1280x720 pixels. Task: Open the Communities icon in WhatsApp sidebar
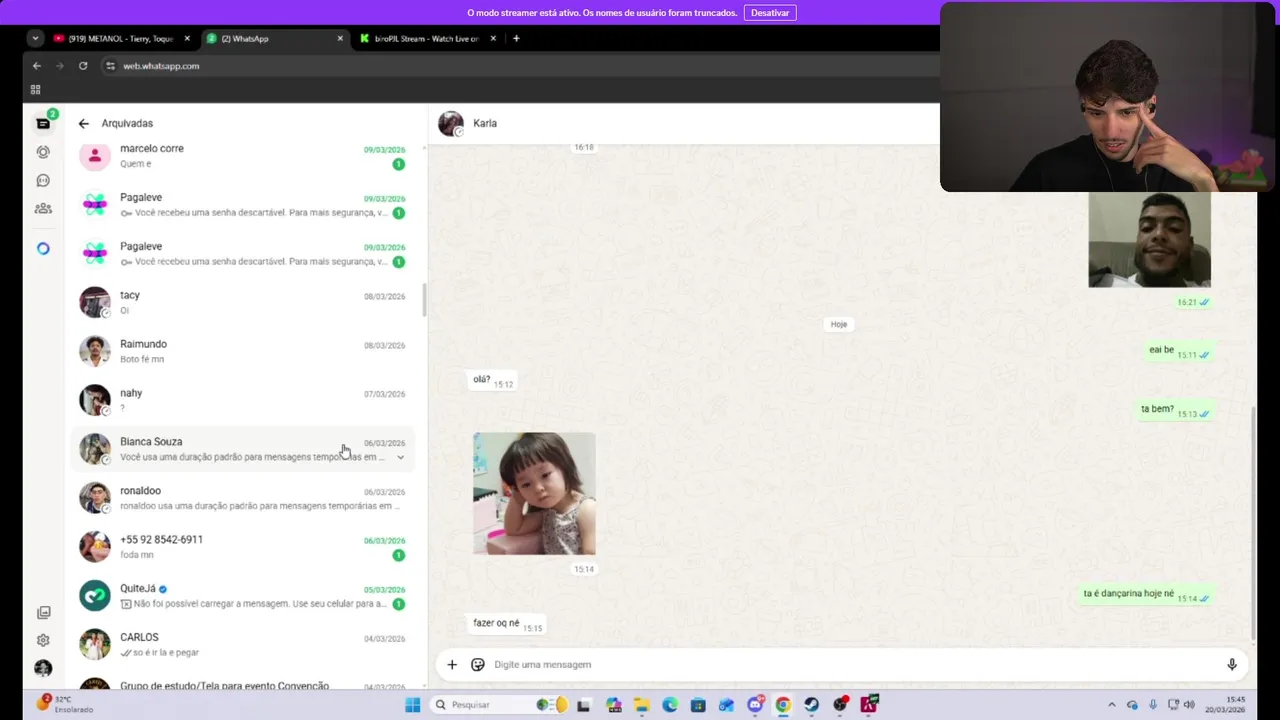tap(43, 208)
